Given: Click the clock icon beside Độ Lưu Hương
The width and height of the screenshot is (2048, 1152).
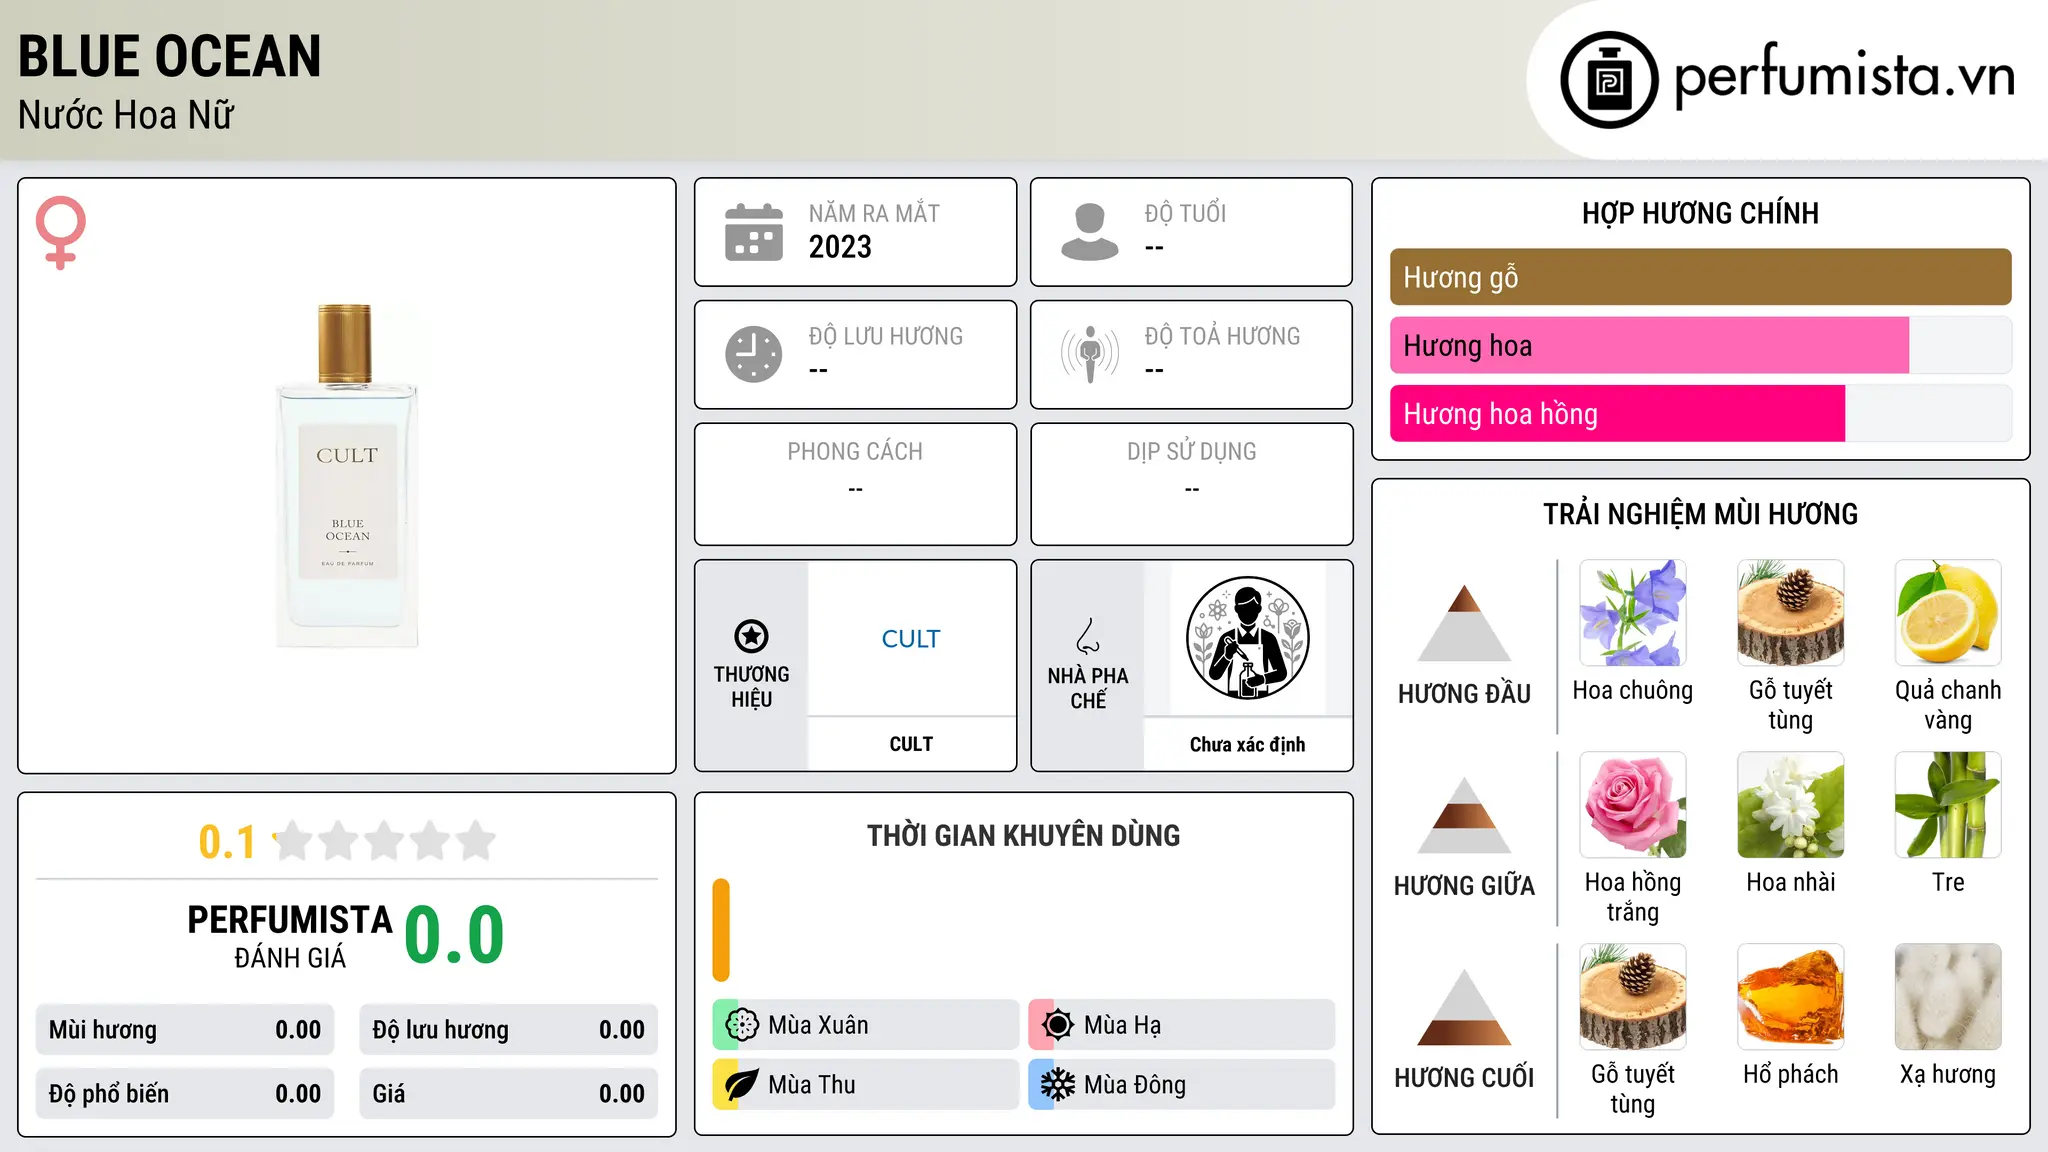Looking at the screenshot, I should pos(754,354).
